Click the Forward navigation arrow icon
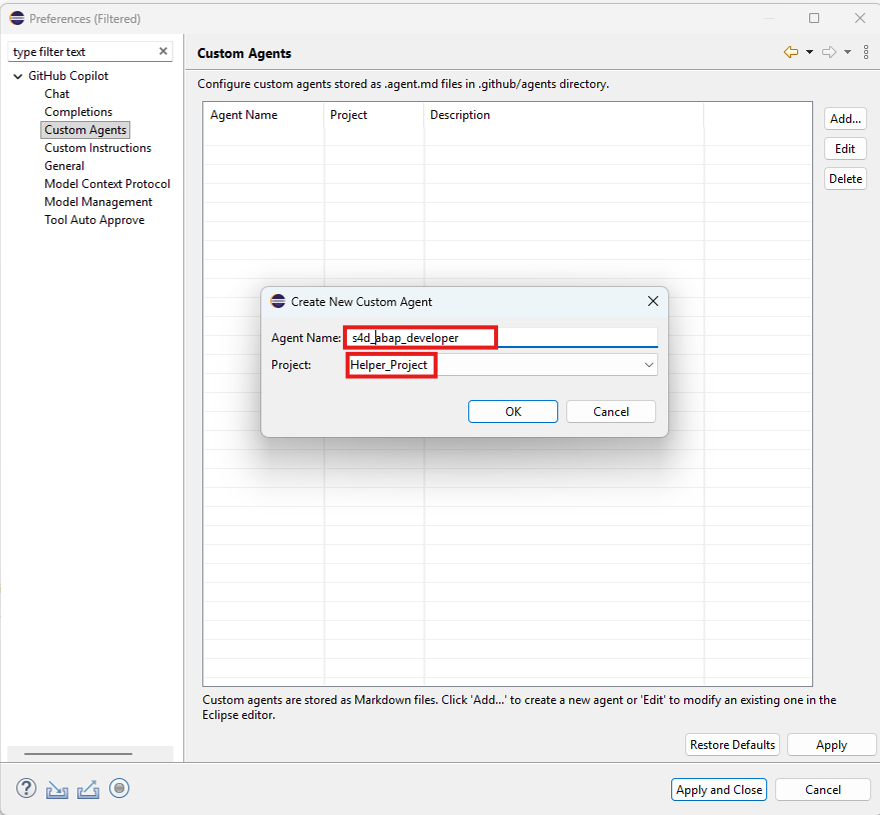Viewport: 880px width, 815px height. [x=829, y=52]
